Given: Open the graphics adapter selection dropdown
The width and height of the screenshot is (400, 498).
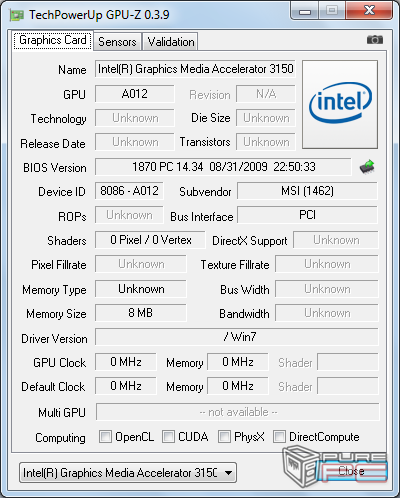Looking at the screenshot, I should (128, 472).
